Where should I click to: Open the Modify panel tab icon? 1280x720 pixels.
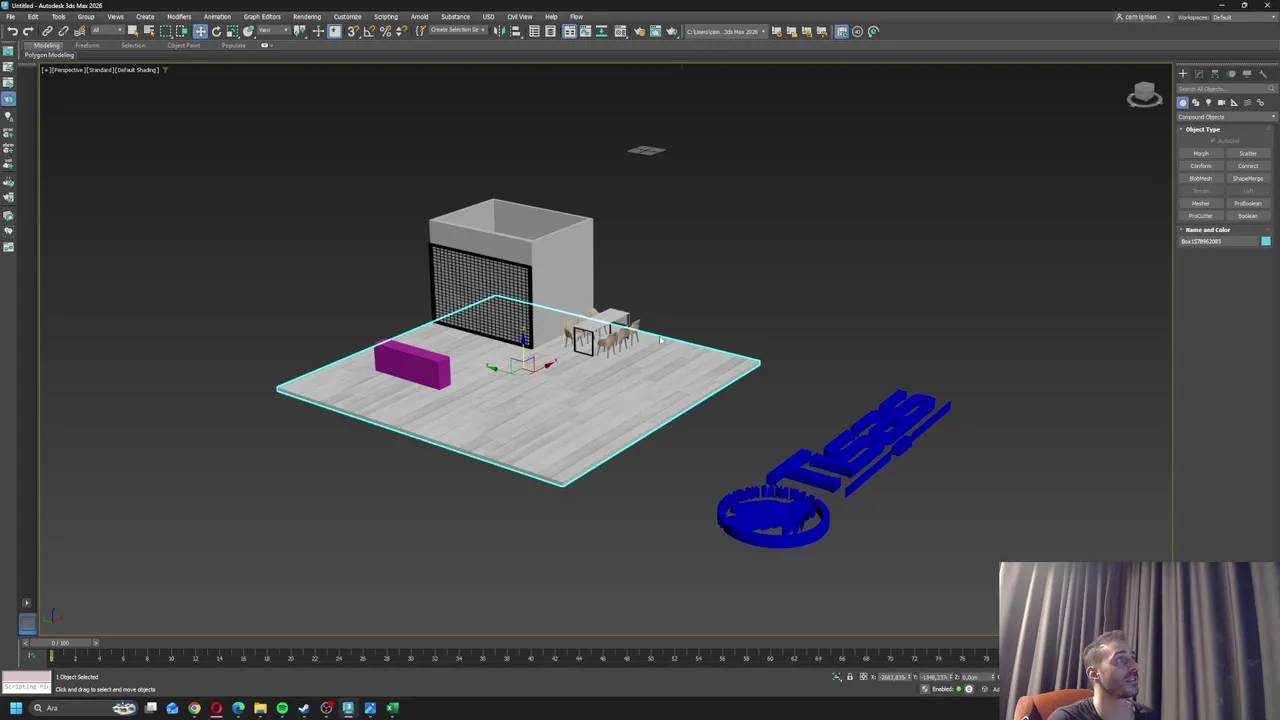tap(1199, 73)
